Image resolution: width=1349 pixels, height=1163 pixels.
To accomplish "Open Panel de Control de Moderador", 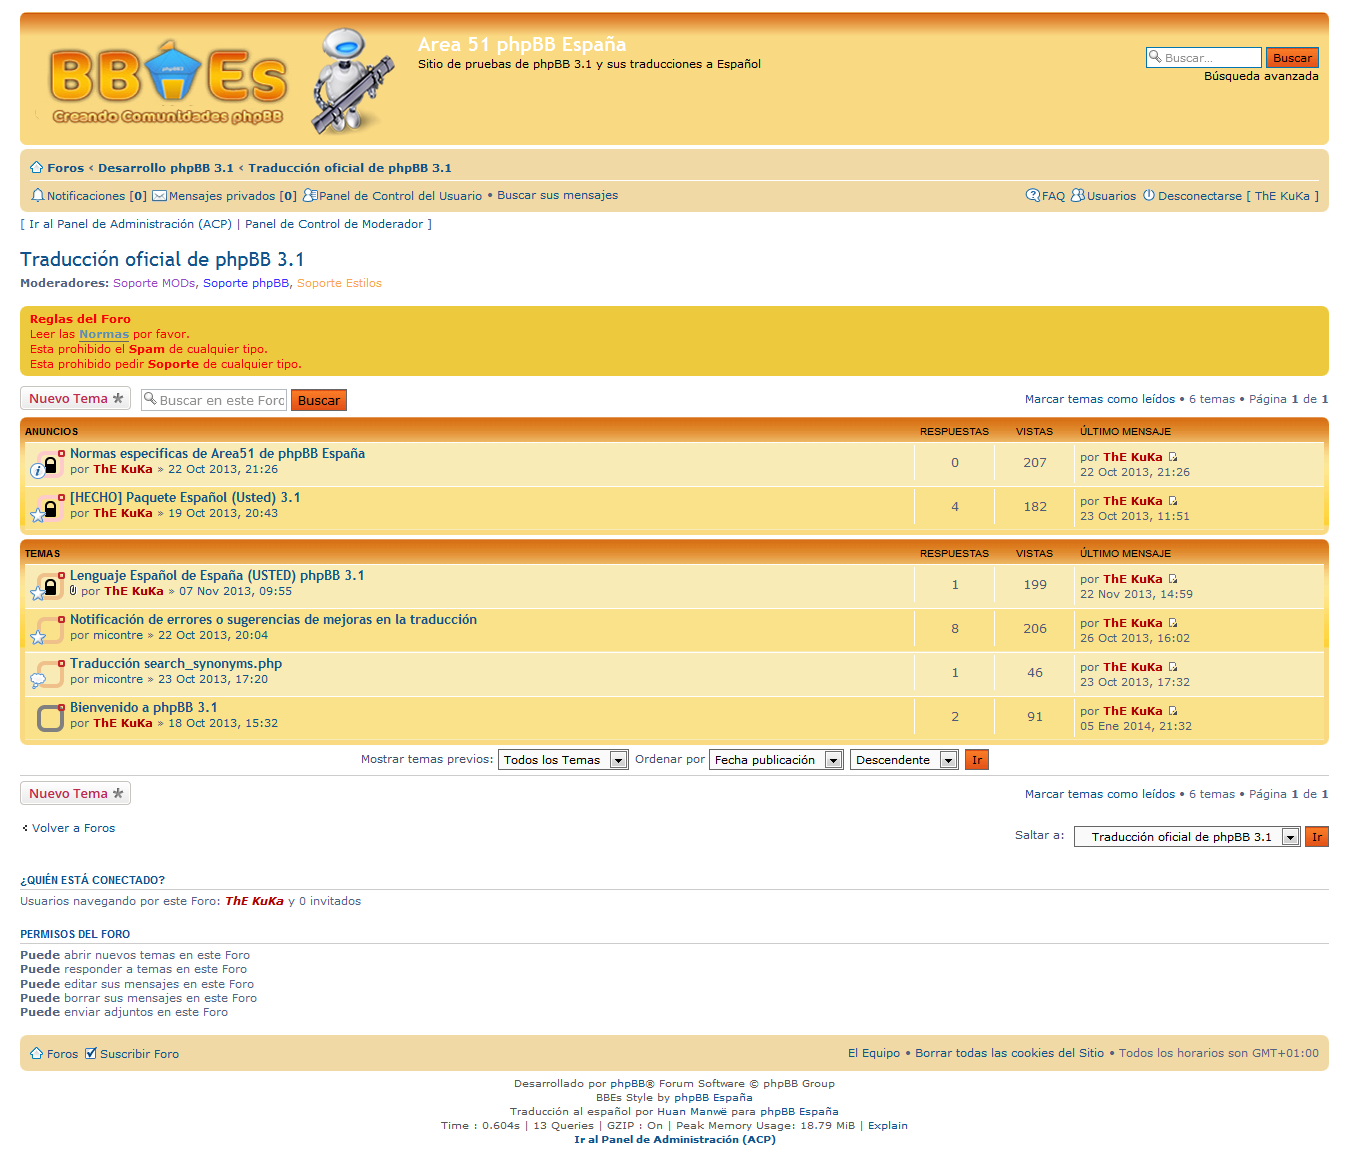I will pos(334,224).
